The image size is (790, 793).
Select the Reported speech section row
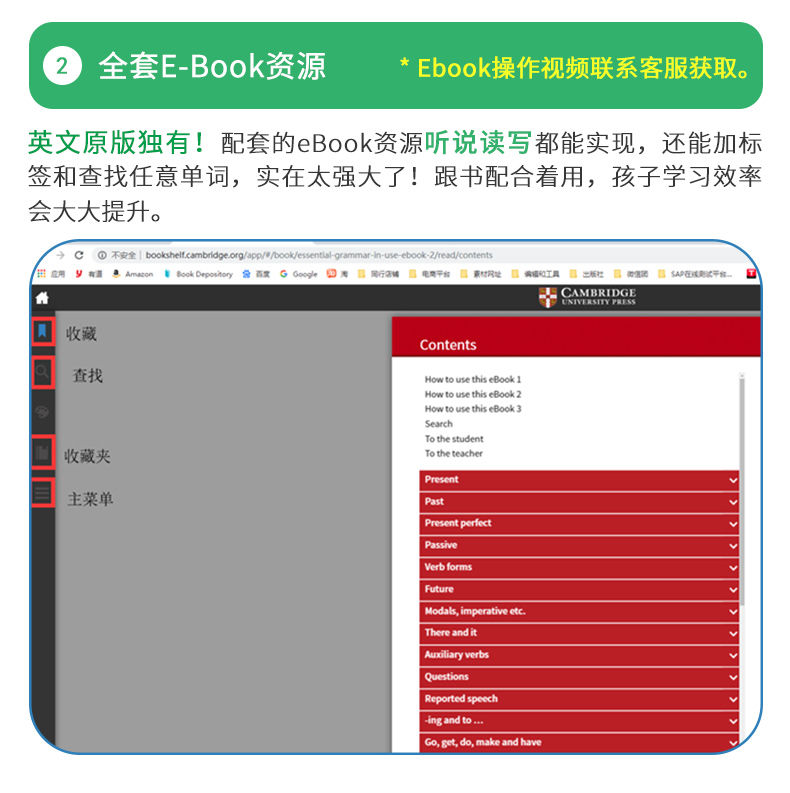(x=579, y=699)
